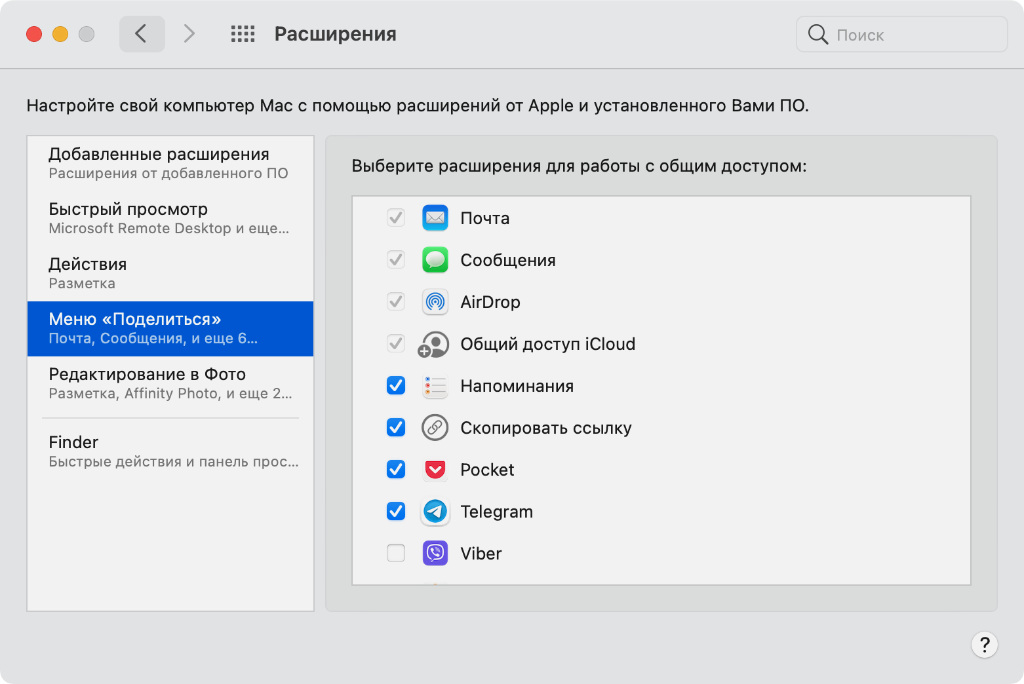The image size is (1024, 684).
Task: Click the iCloud sharing (Общий доступ iCloud) icon
Action: tap(435, 344)
